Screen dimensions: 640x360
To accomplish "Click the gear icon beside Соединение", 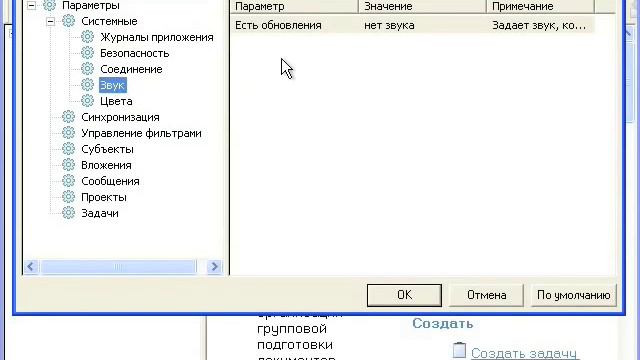I will pyautogui.click(x=87, y=69).
